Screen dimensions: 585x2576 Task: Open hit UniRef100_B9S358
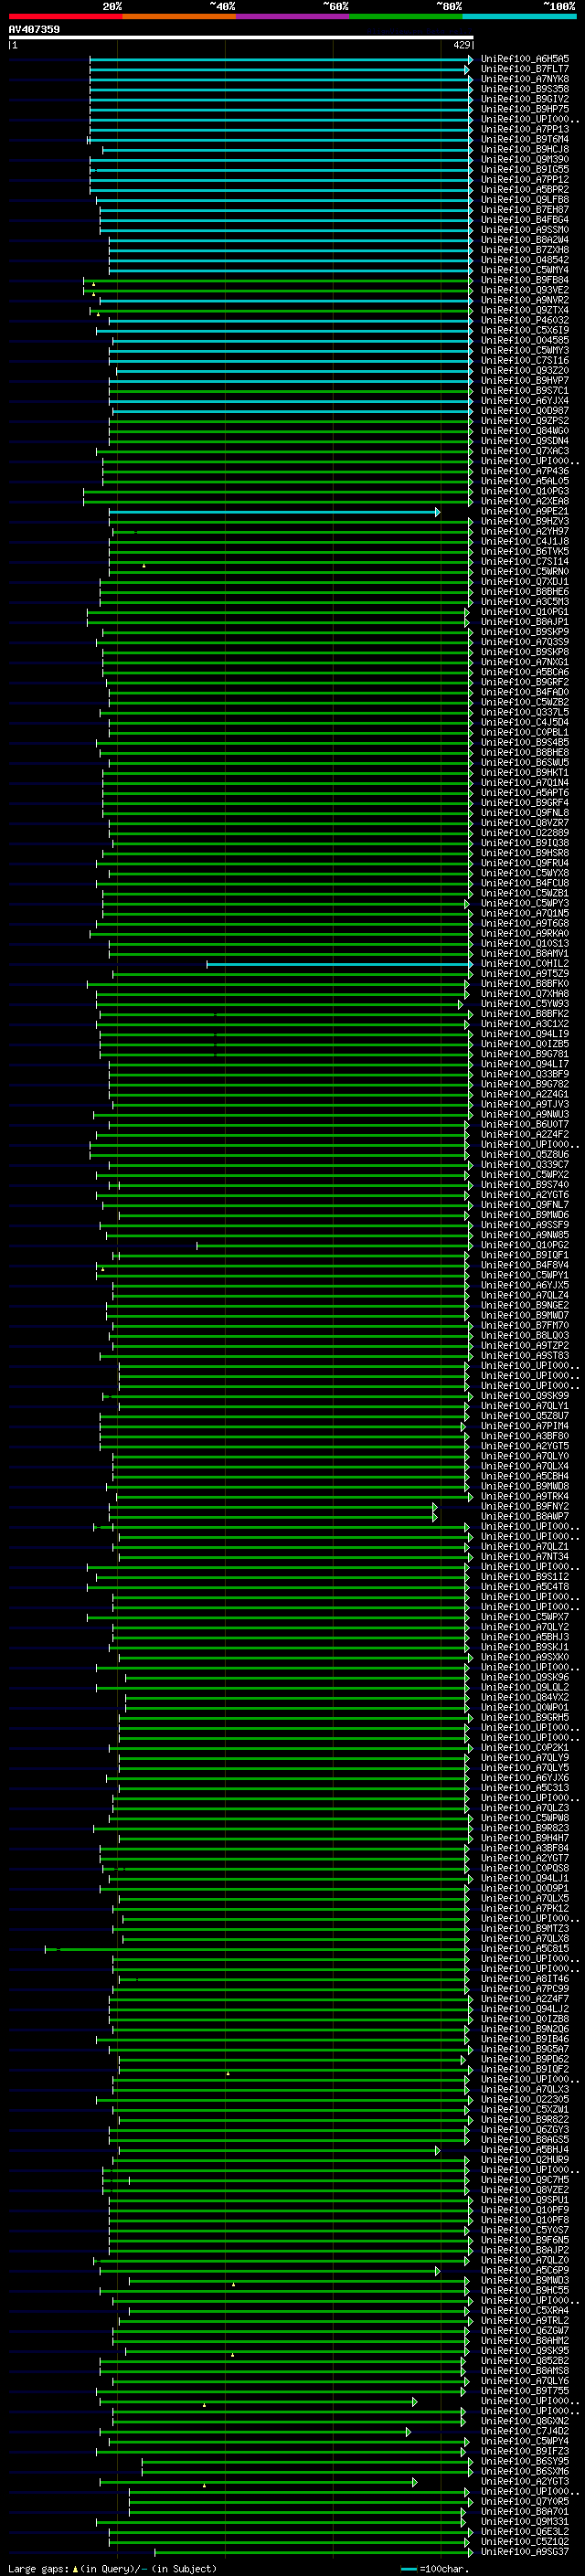tap(525, 89)
